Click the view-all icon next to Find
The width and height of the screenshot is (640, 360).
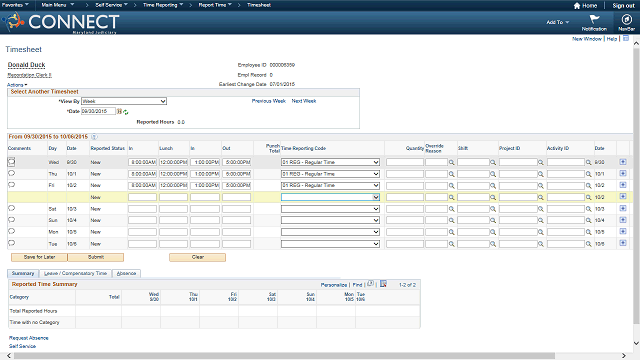pos(370,284)
